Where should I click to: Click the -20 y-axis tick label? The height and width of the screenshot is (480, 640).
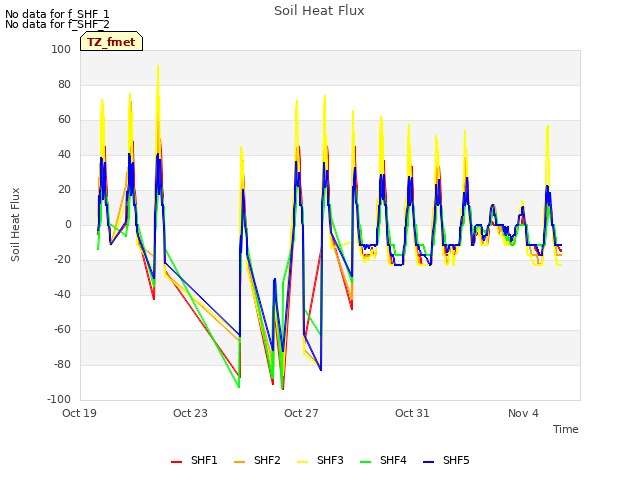[x=62, y=260]
